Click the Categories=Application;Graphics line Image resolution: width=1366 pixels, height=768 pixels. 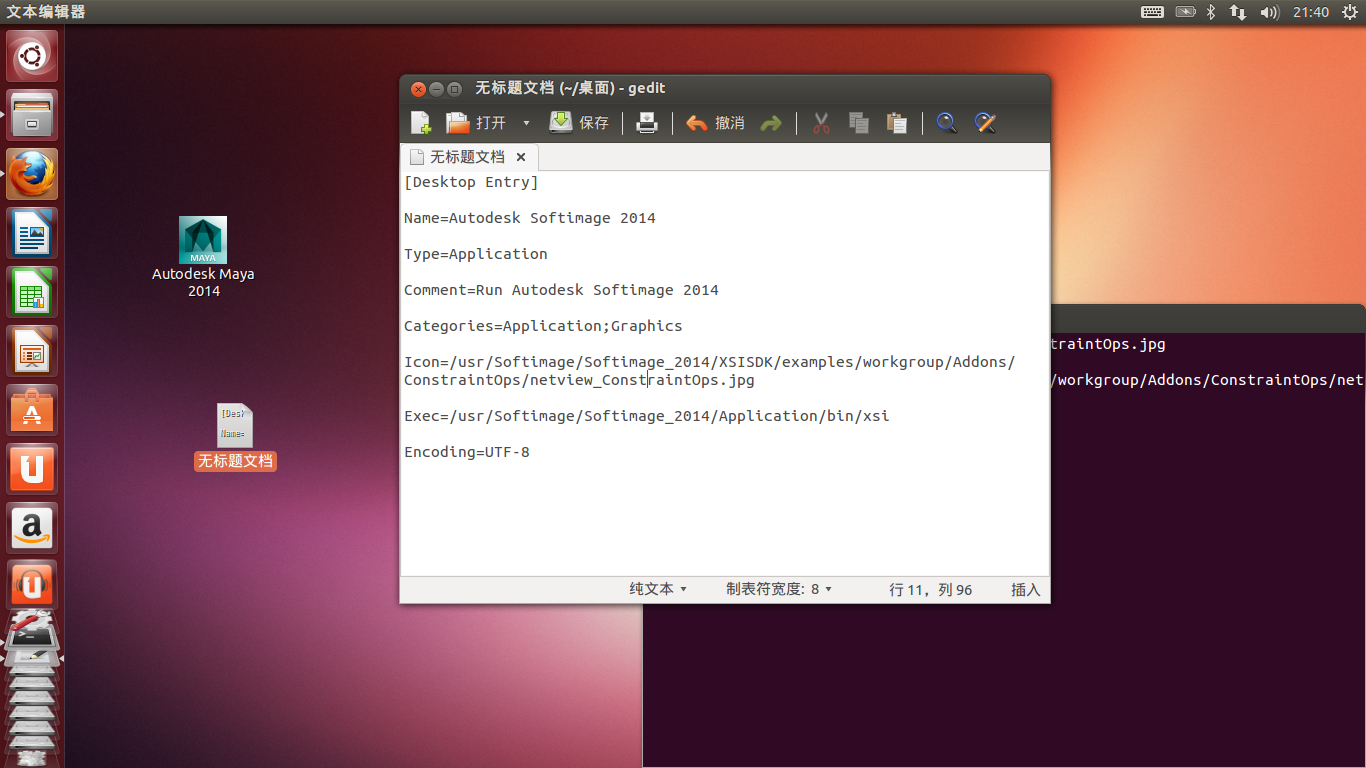point(543,326)
